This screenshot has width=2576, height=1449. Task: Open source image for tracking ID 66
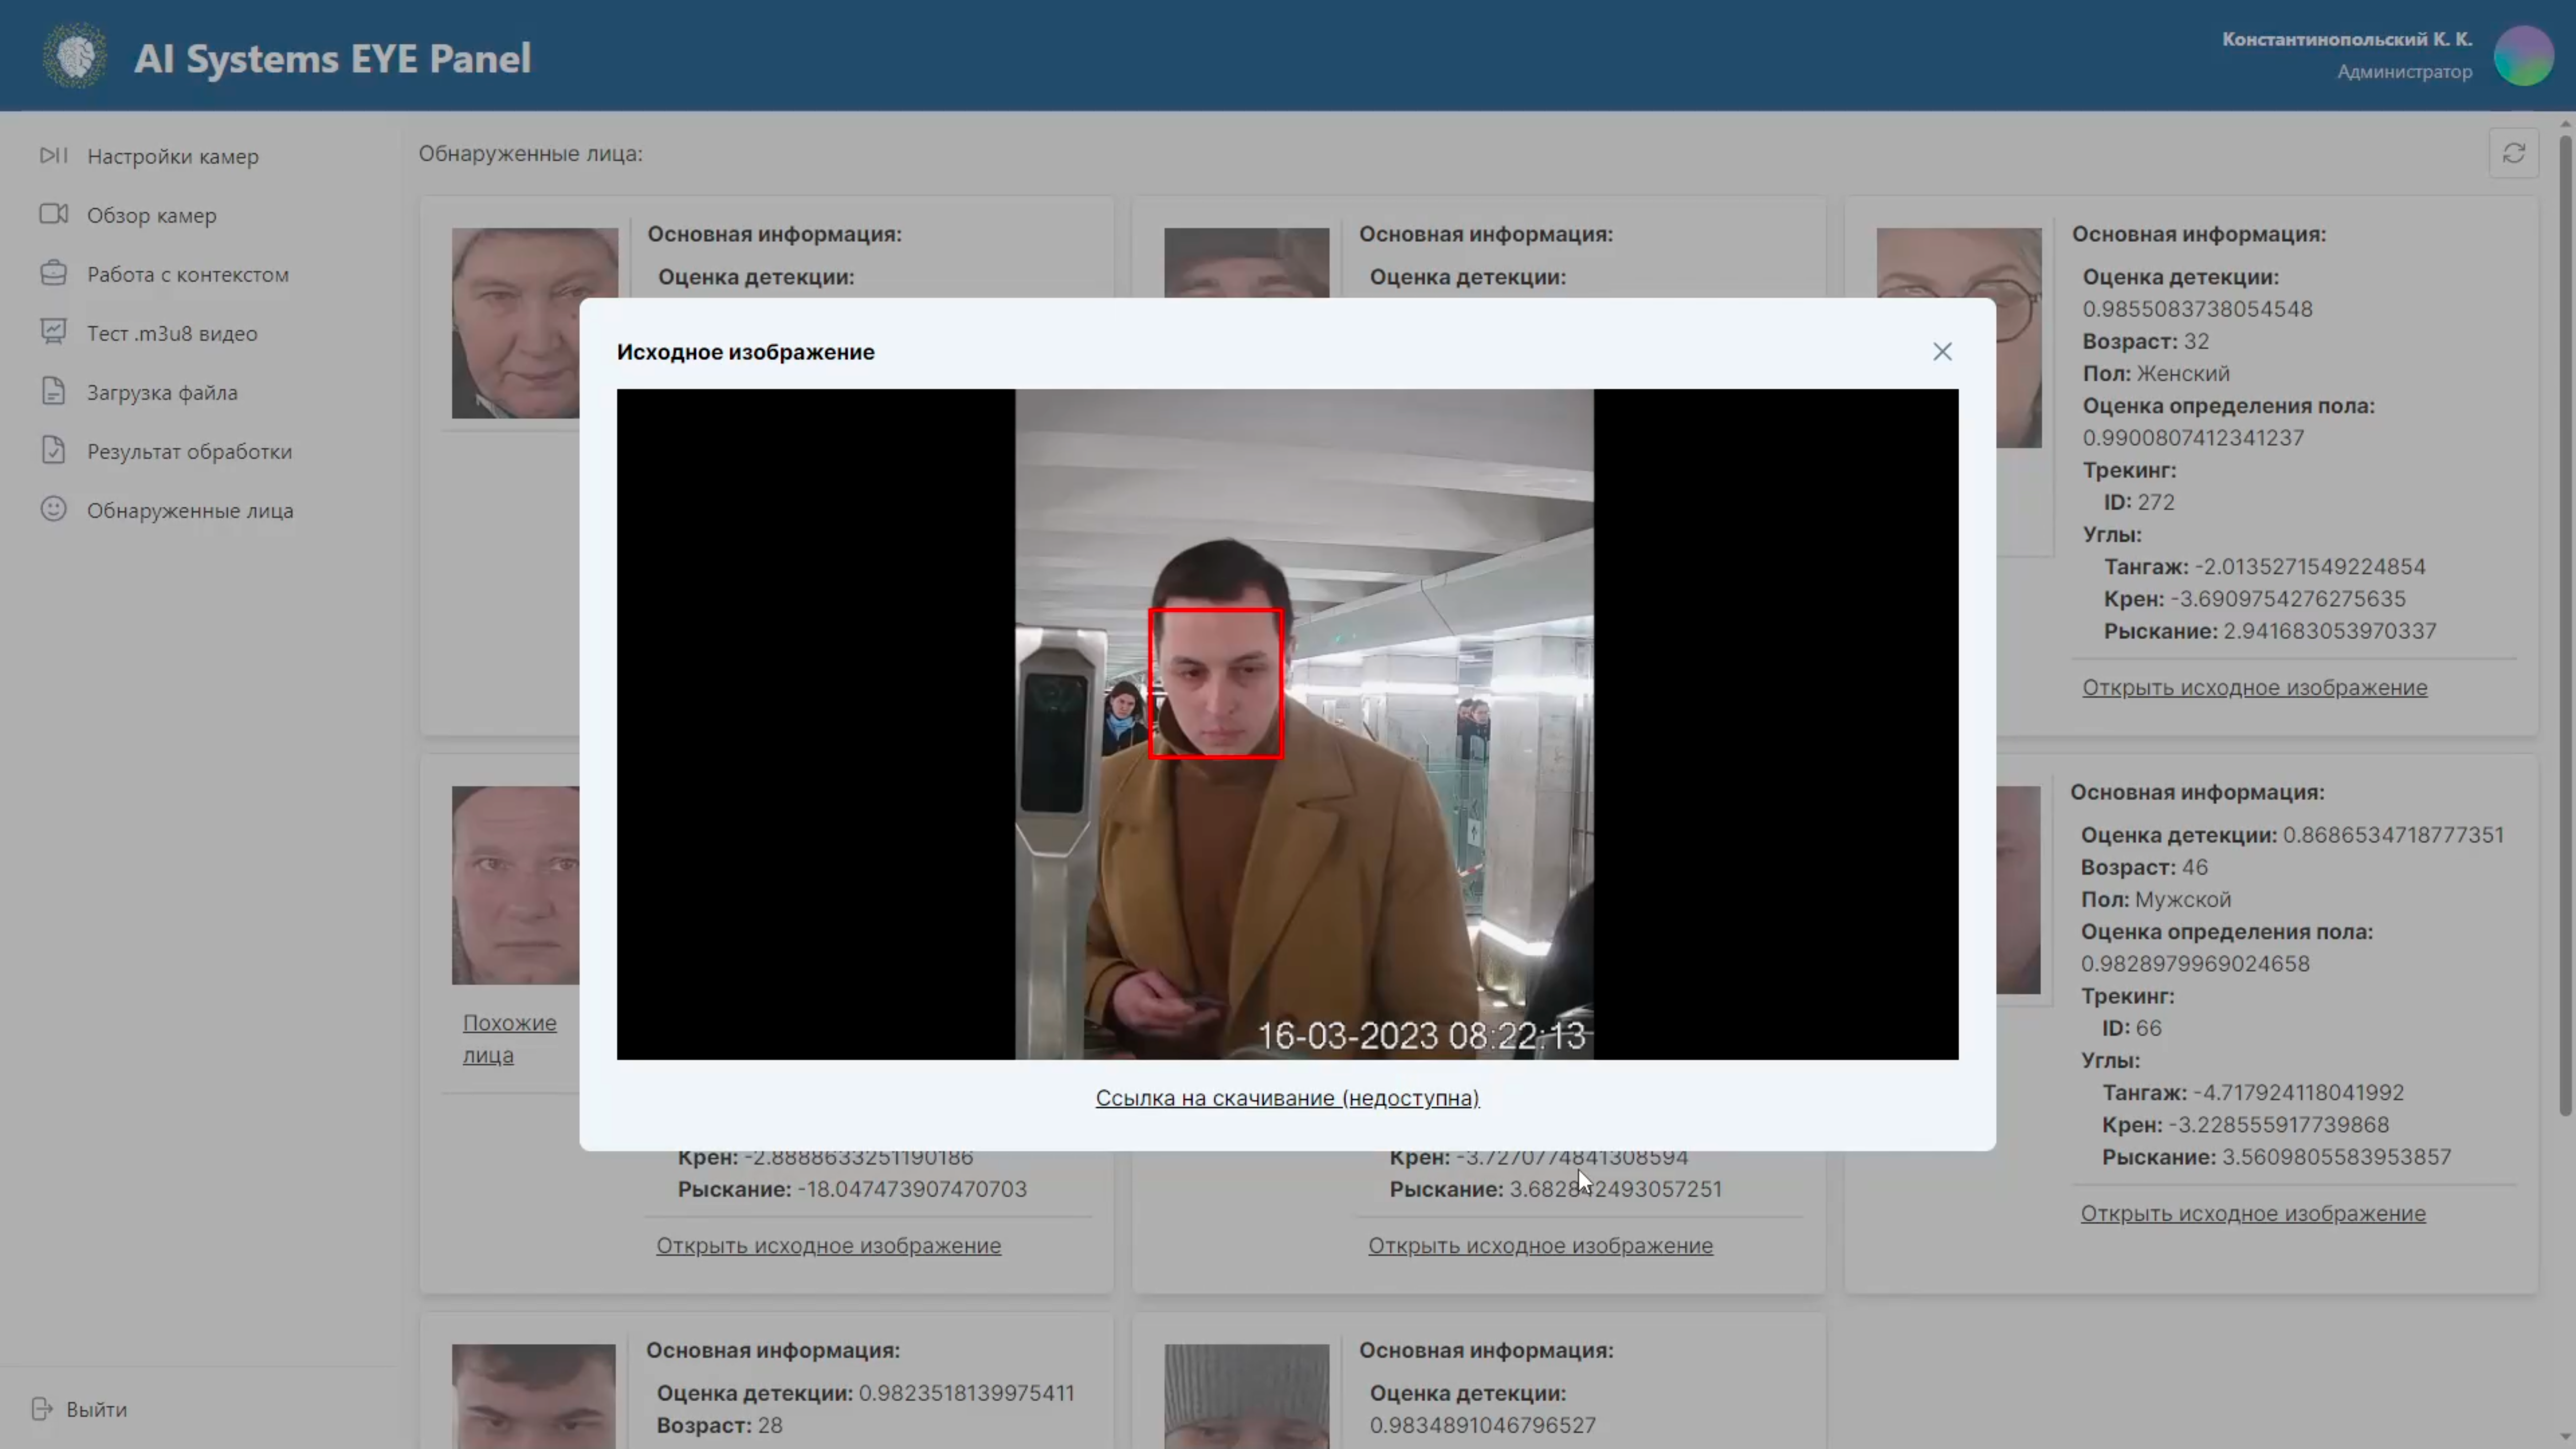coord(2253,1214)
